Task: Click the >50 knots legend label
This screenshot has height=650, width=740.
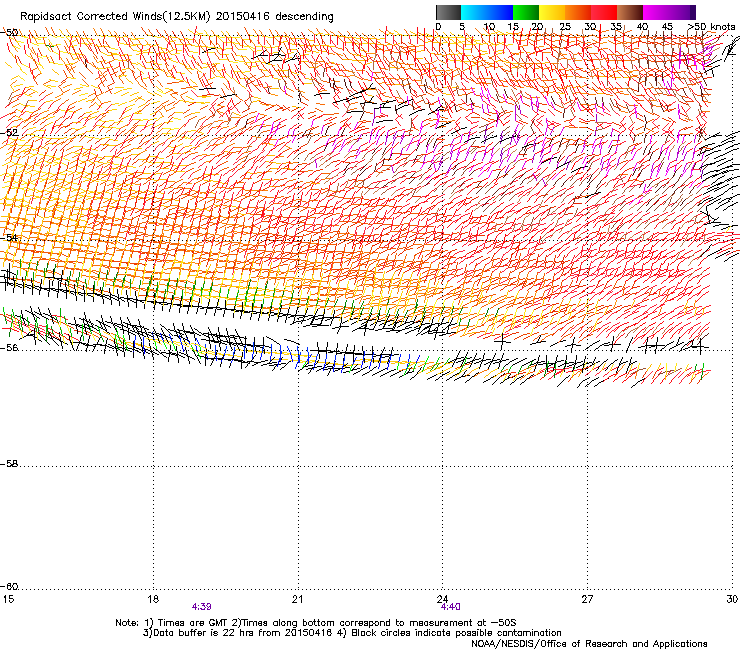Action: pyautogui.click(x=711, y=27)
